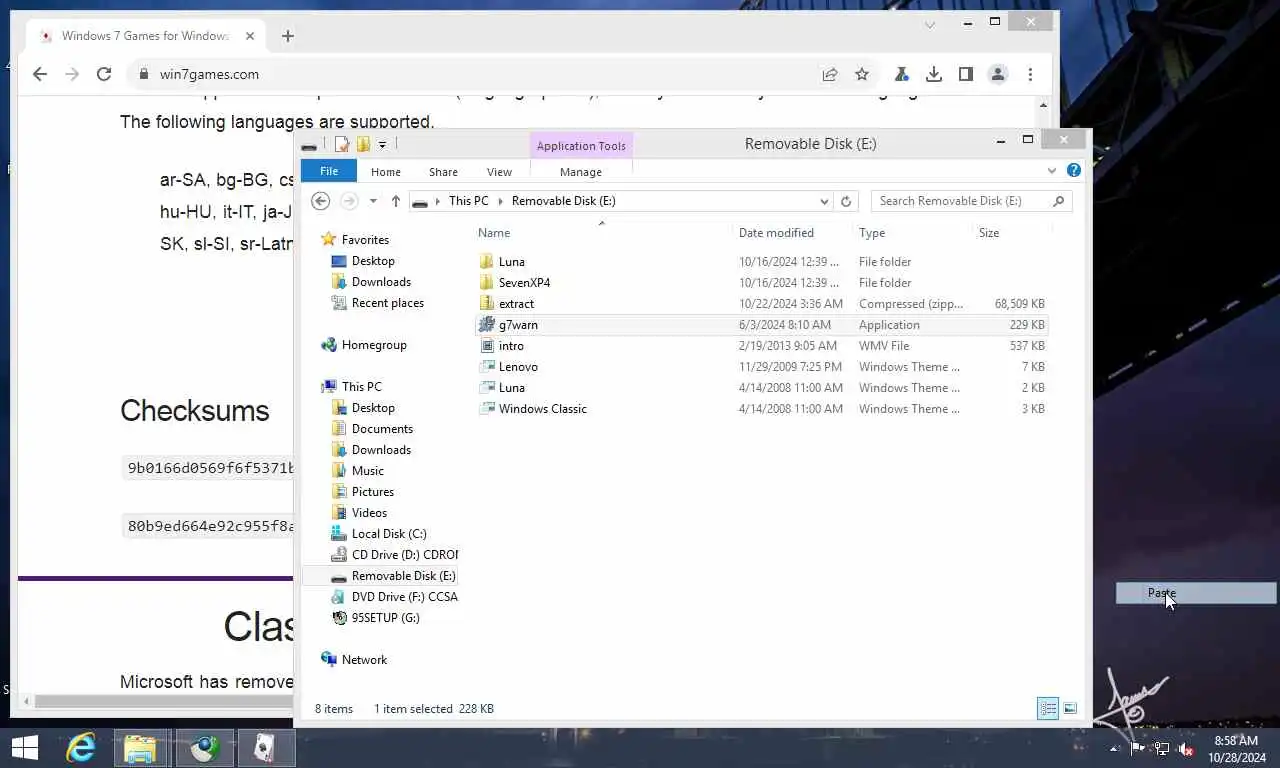The height and width of the screenshot is (768, 1280).
Task: Open Music under This PC
Action: click(x=367, y=471)
